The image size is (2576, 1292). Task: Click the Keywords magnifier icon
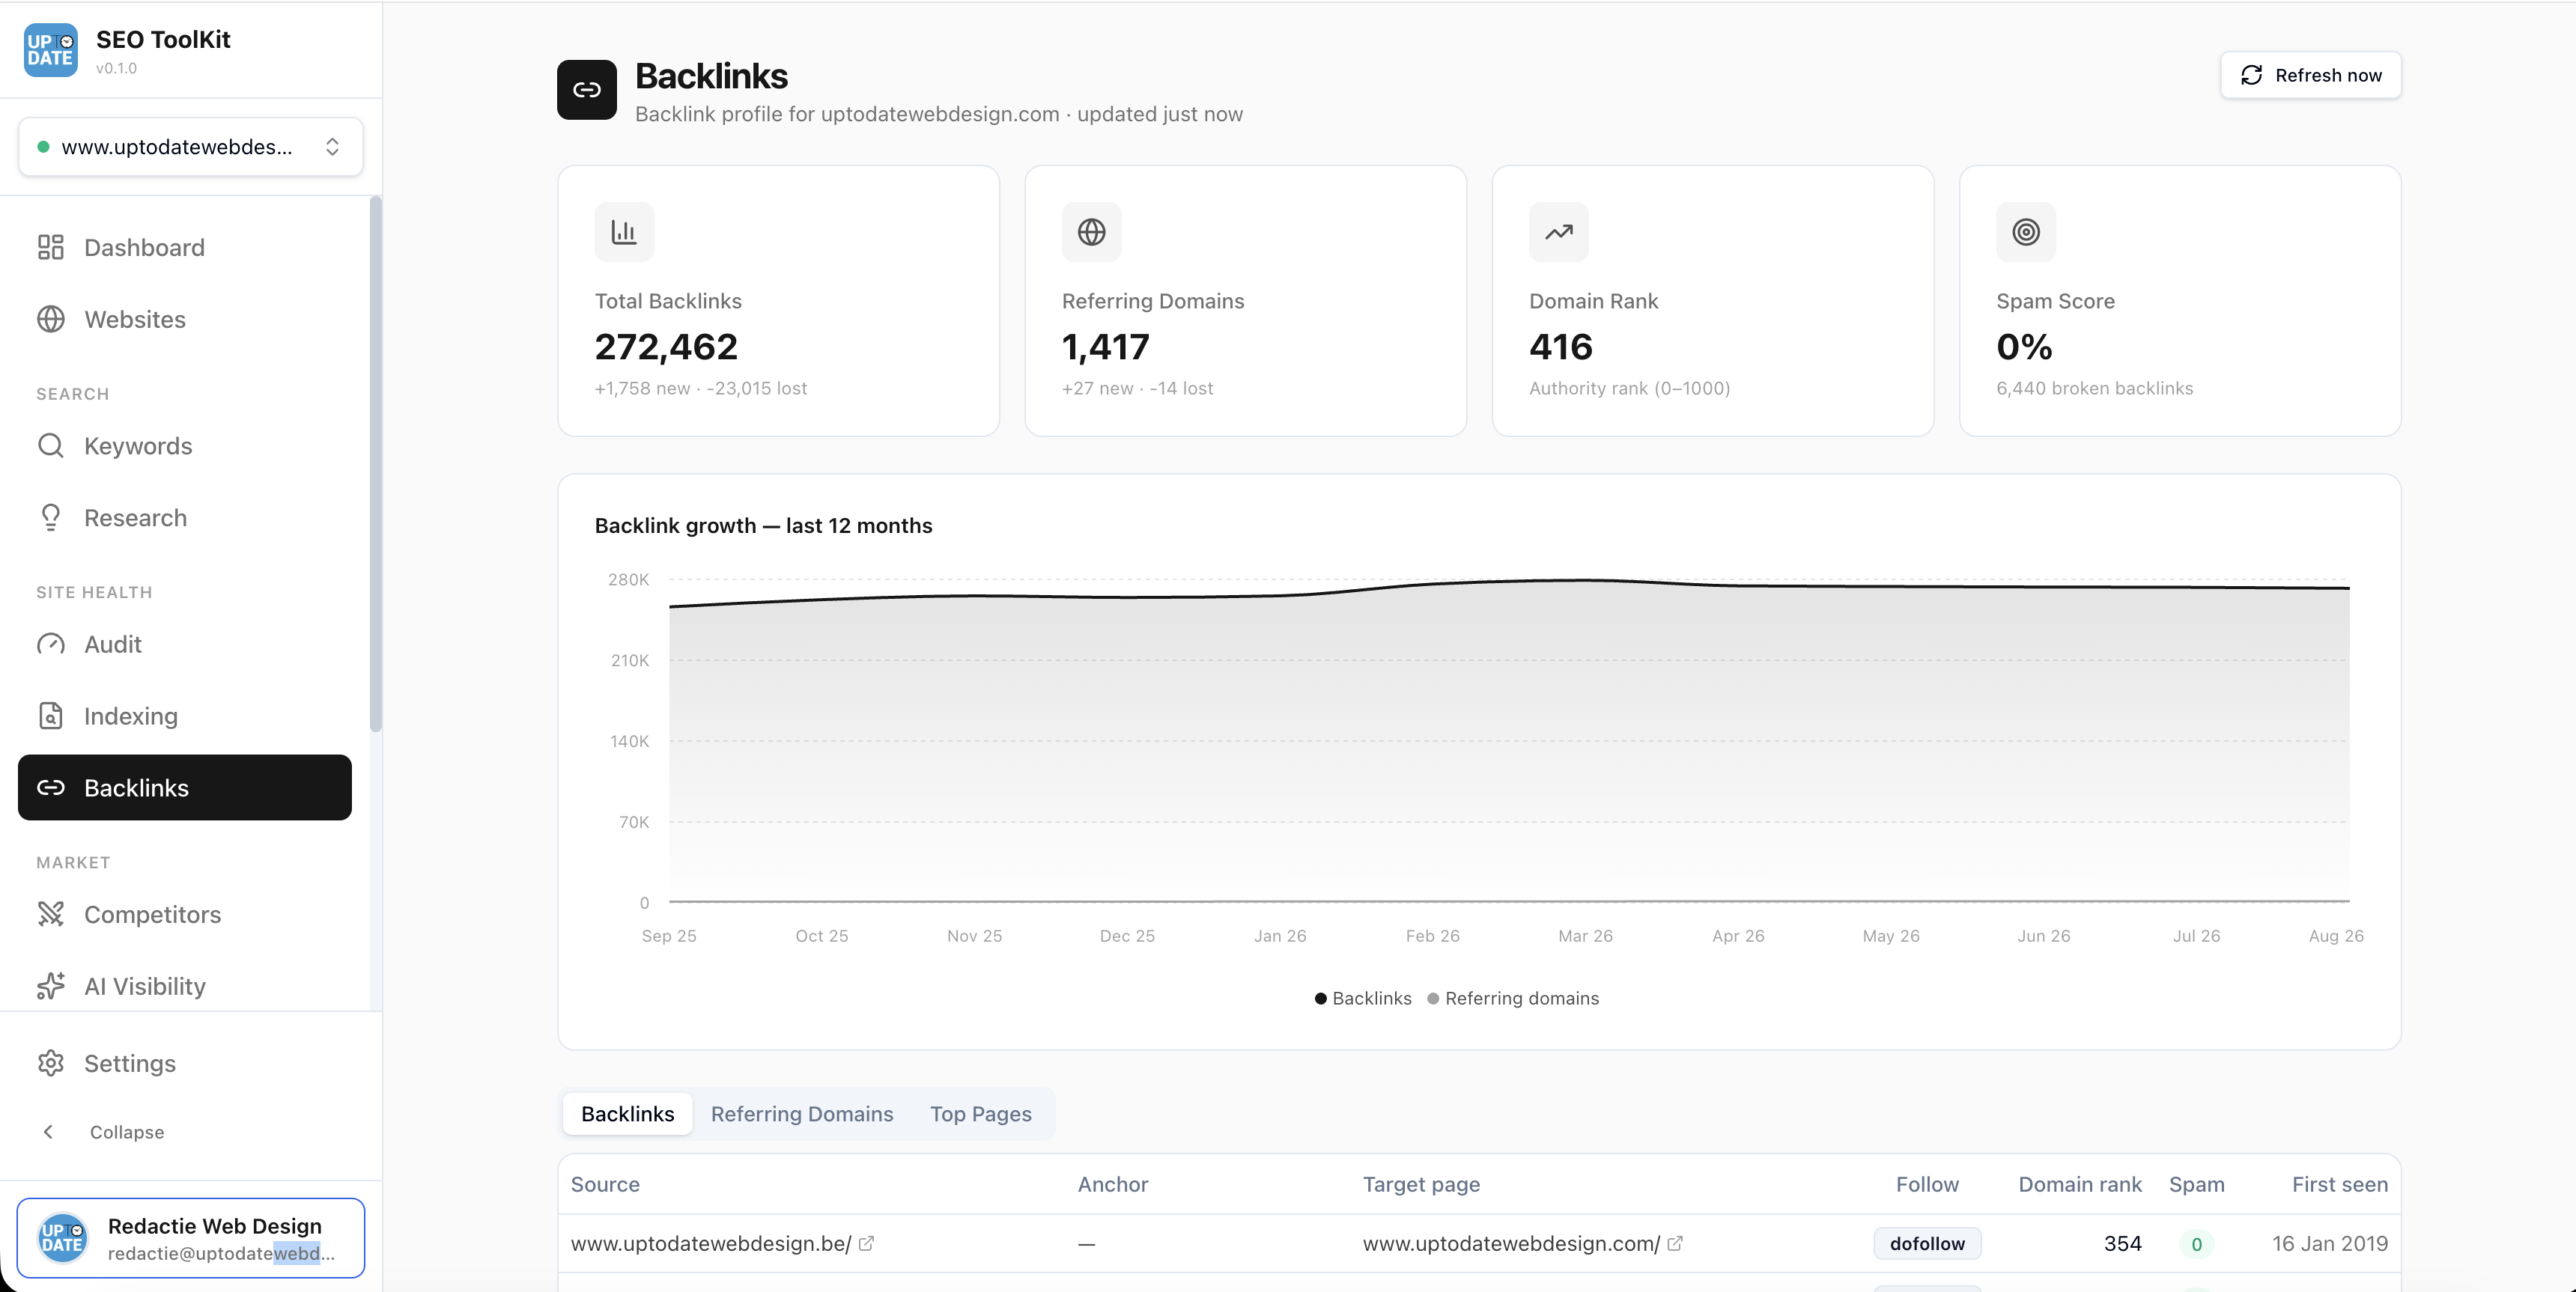tap(50, 445)
